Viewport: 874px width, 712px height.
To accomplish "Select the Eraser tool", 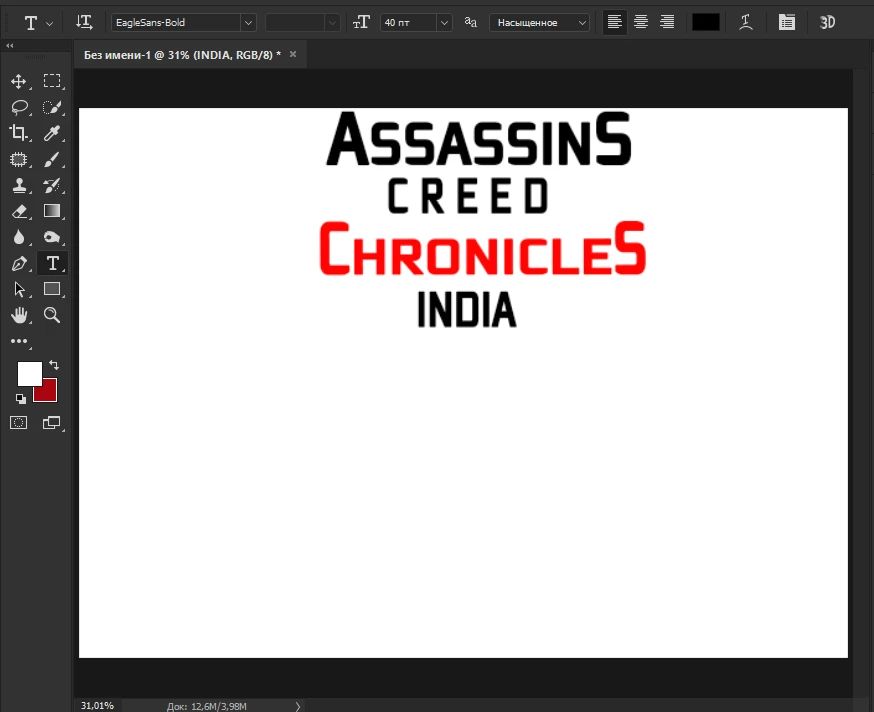I will click(x=19, y=211).
